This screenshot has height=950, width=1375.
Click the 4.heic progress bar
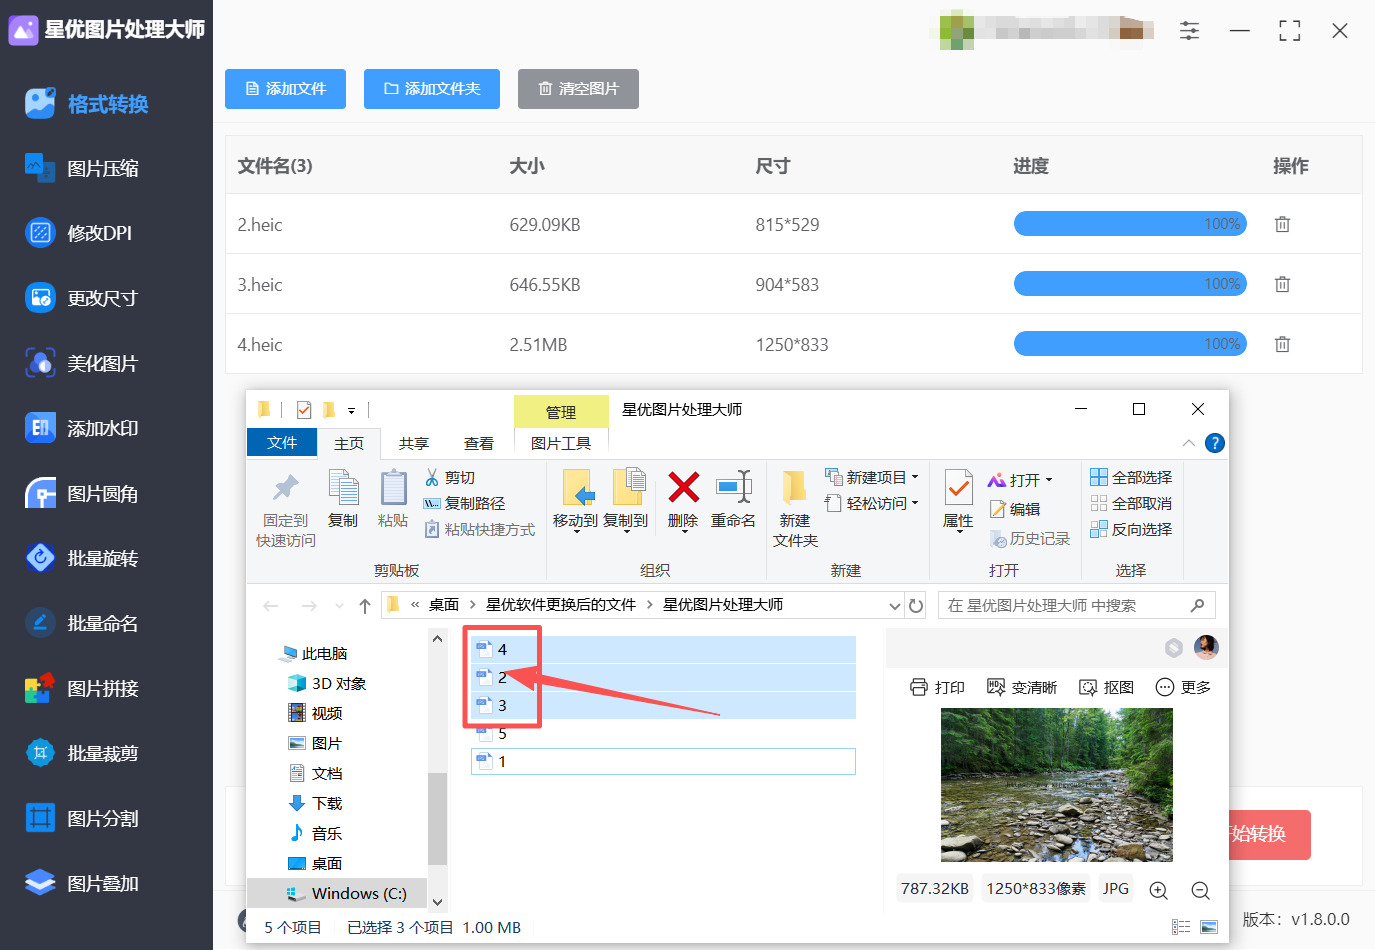[1130, 344]
